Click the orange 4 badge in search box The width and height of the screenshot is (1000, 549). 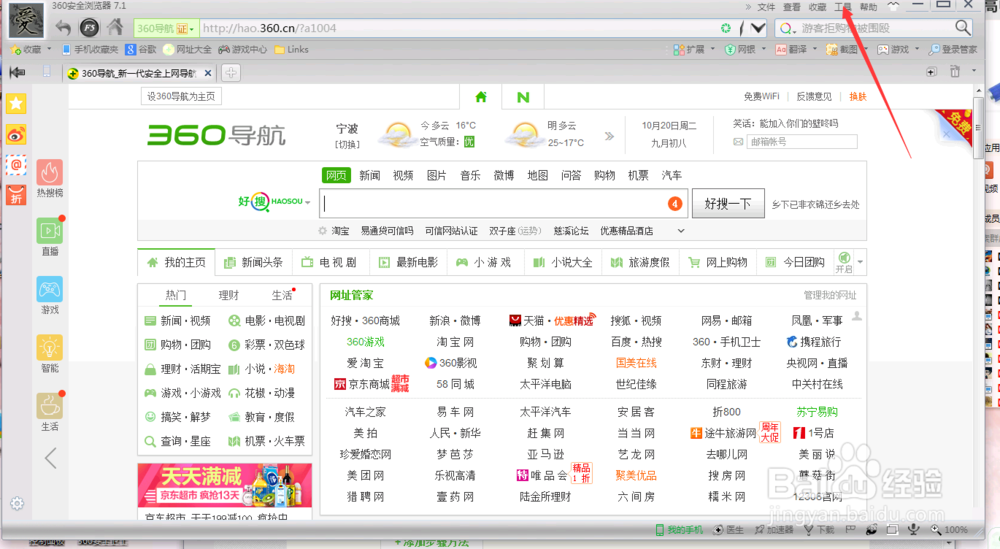pos(675,203)
